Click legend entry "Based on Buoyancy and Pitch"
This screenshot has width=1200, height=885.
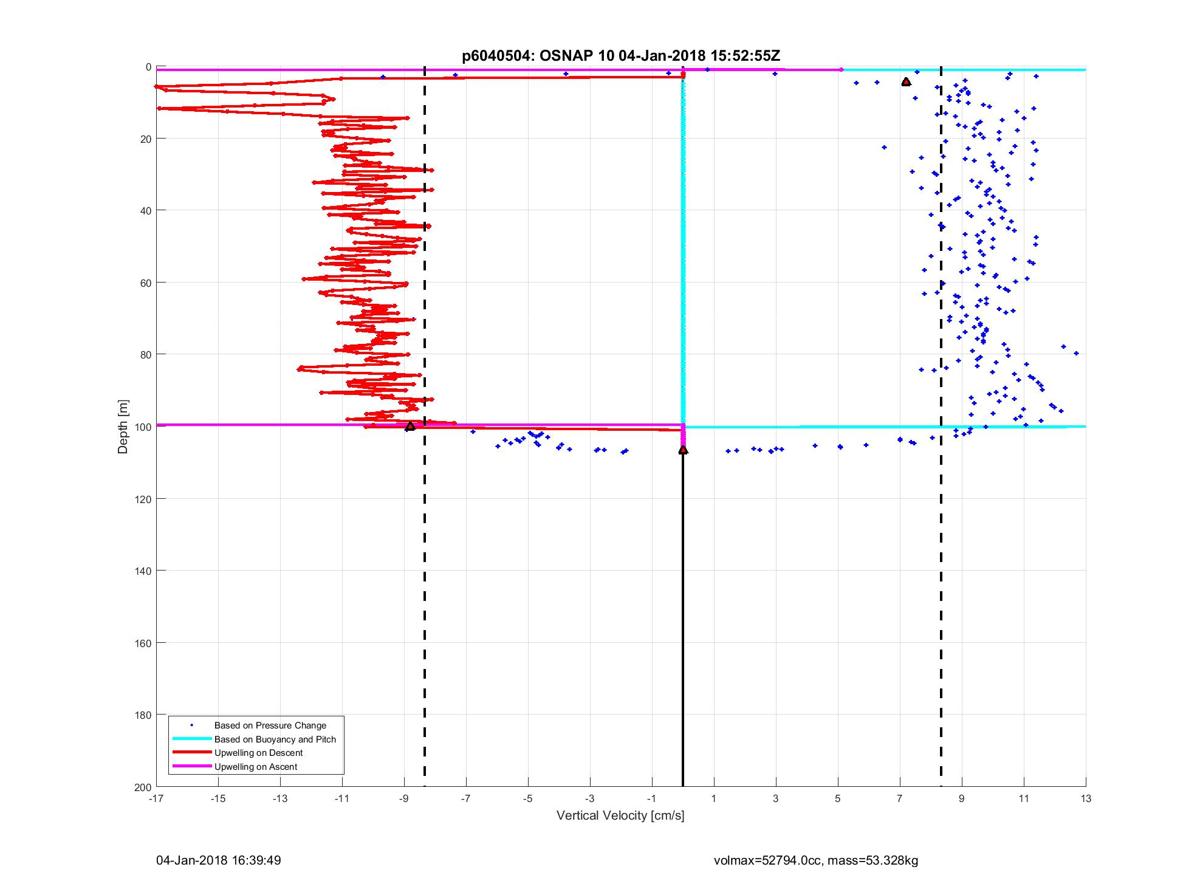coord(275,738)
